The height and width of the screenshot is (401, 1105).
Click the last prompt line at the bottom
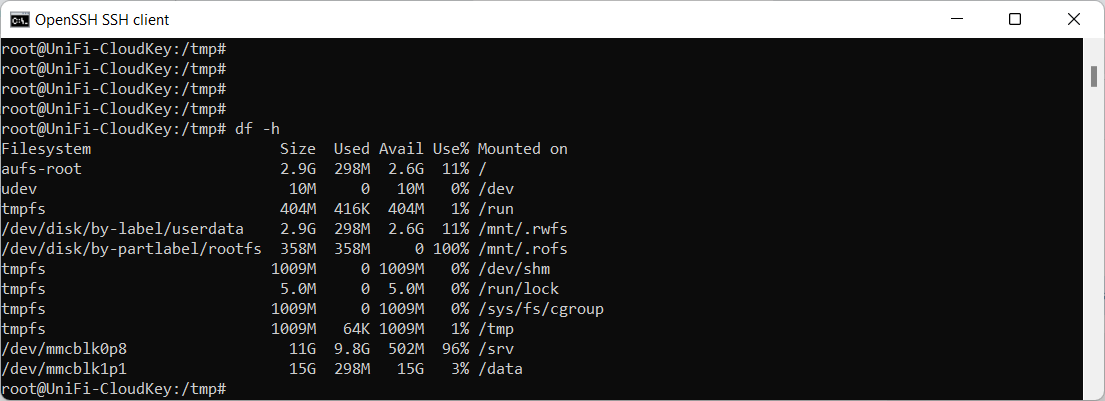[114, 388]
